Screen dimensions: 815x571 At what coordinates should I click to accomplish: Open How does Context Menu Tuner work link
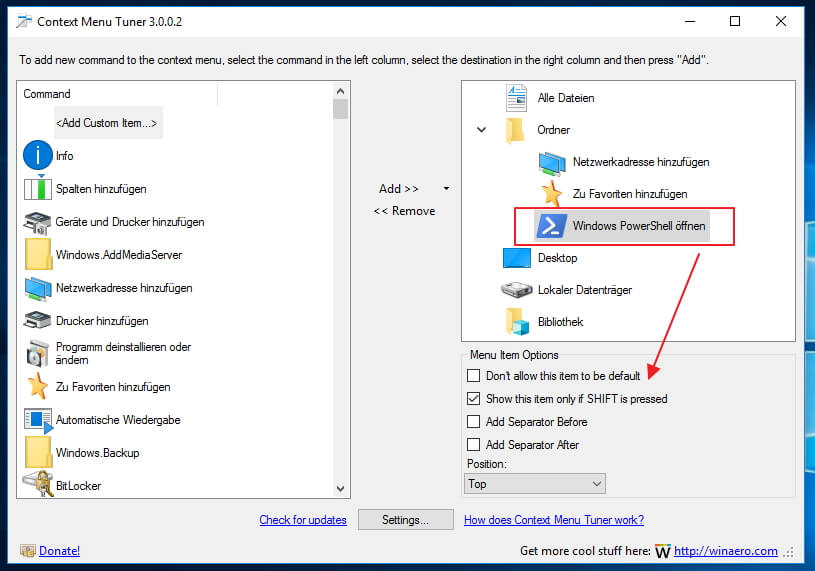point(554,520)
